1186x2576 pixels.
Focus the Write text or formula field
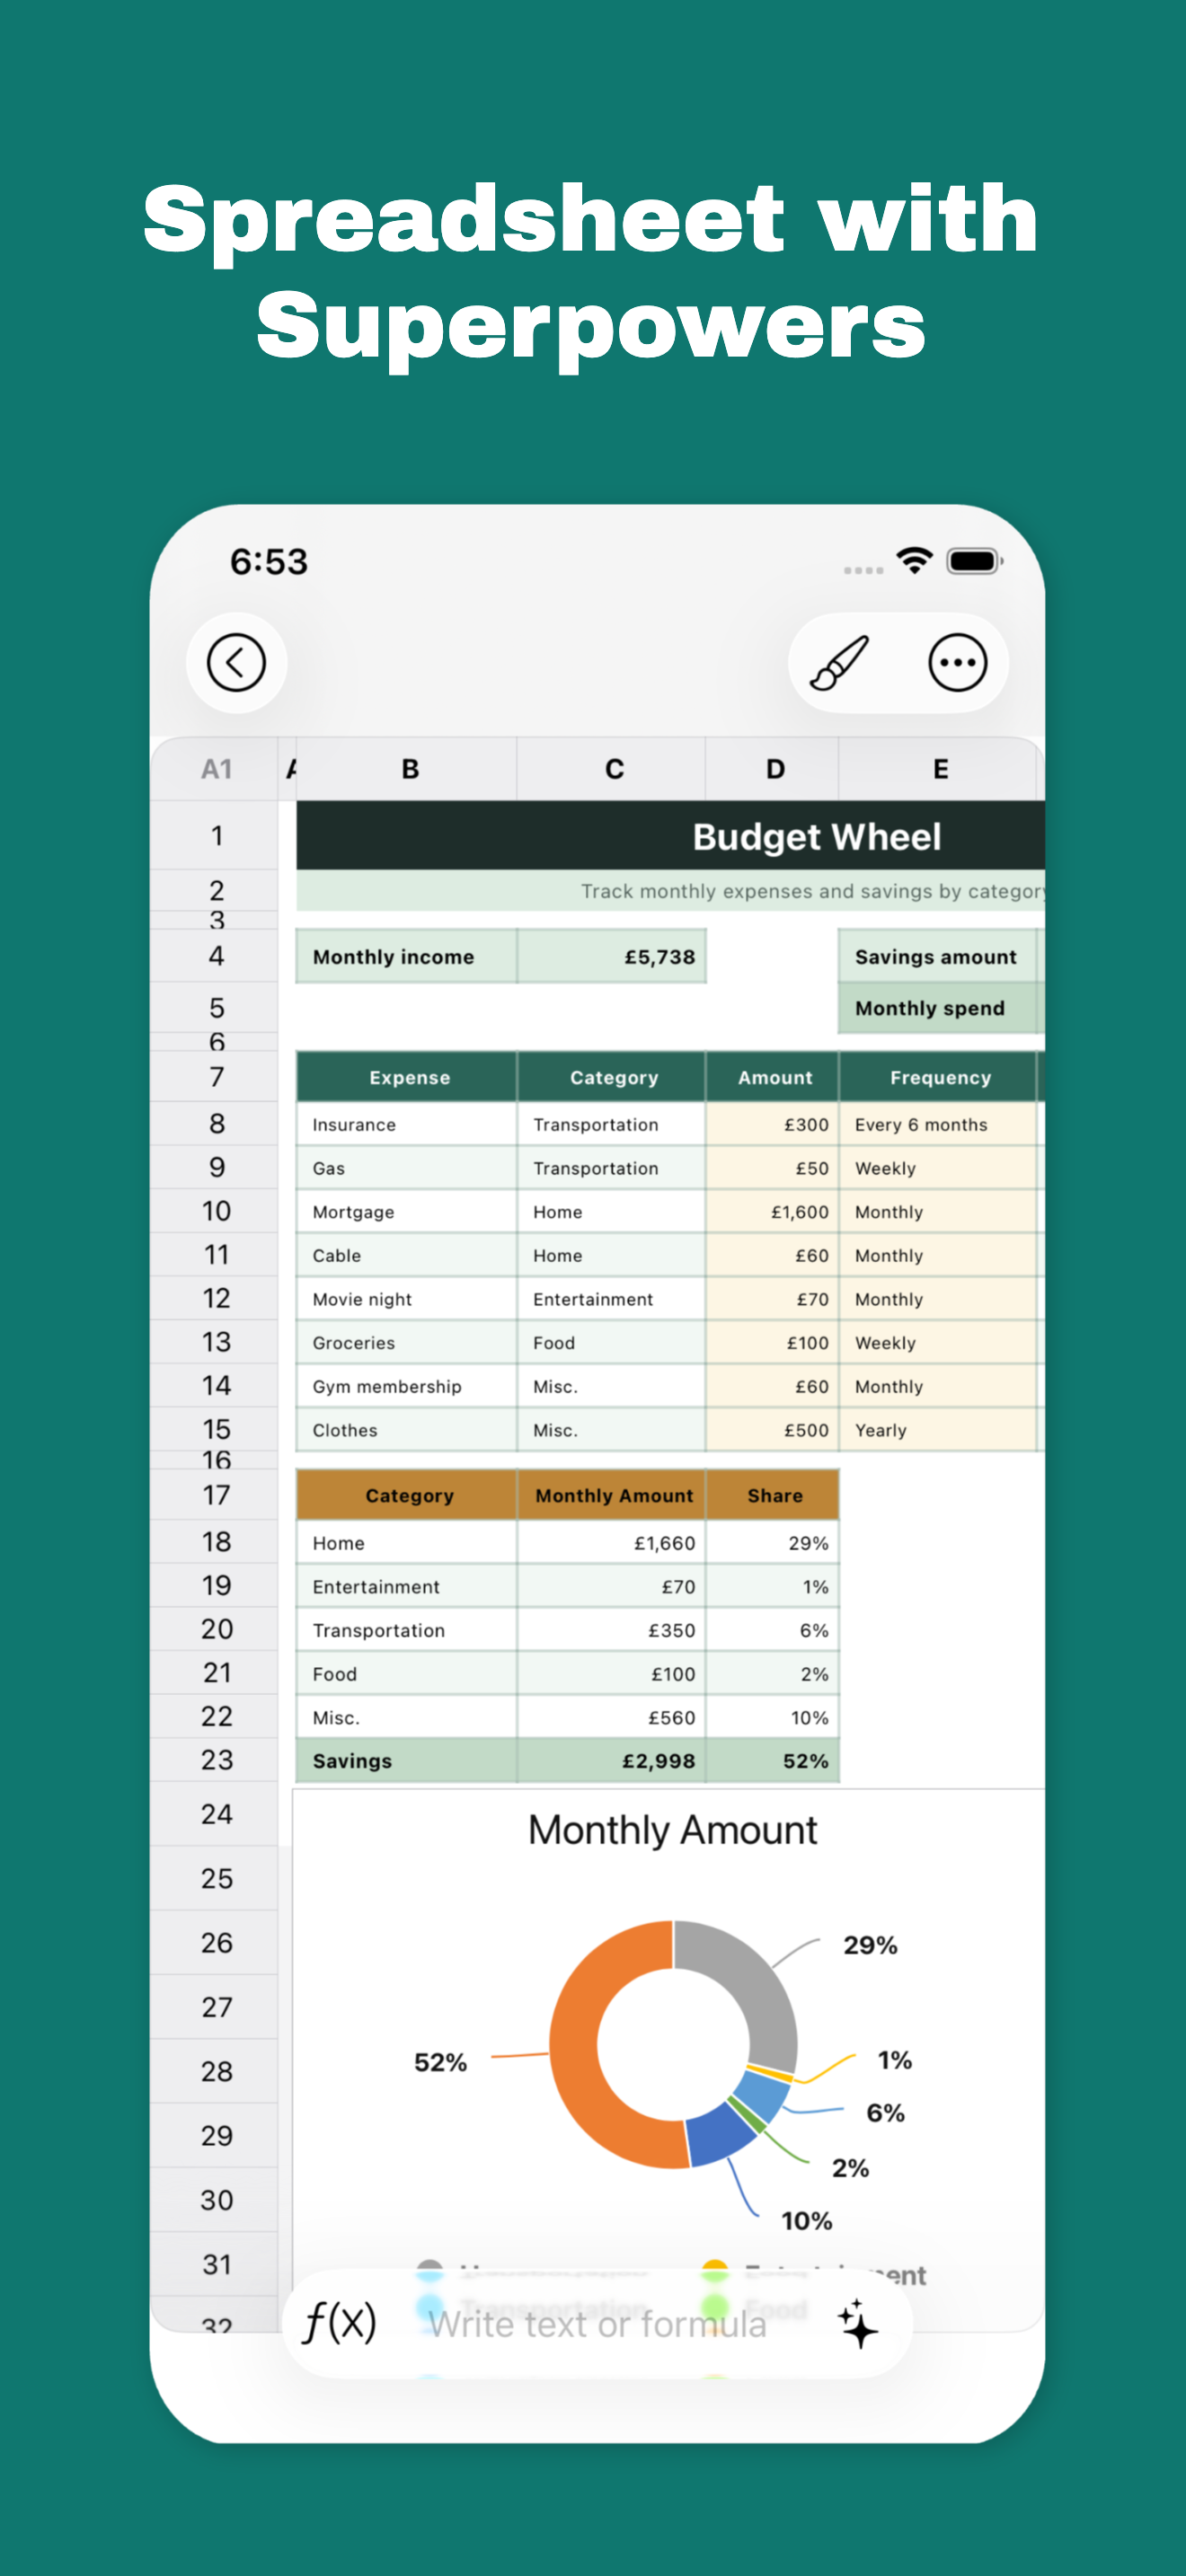[x=597, y=2324]
